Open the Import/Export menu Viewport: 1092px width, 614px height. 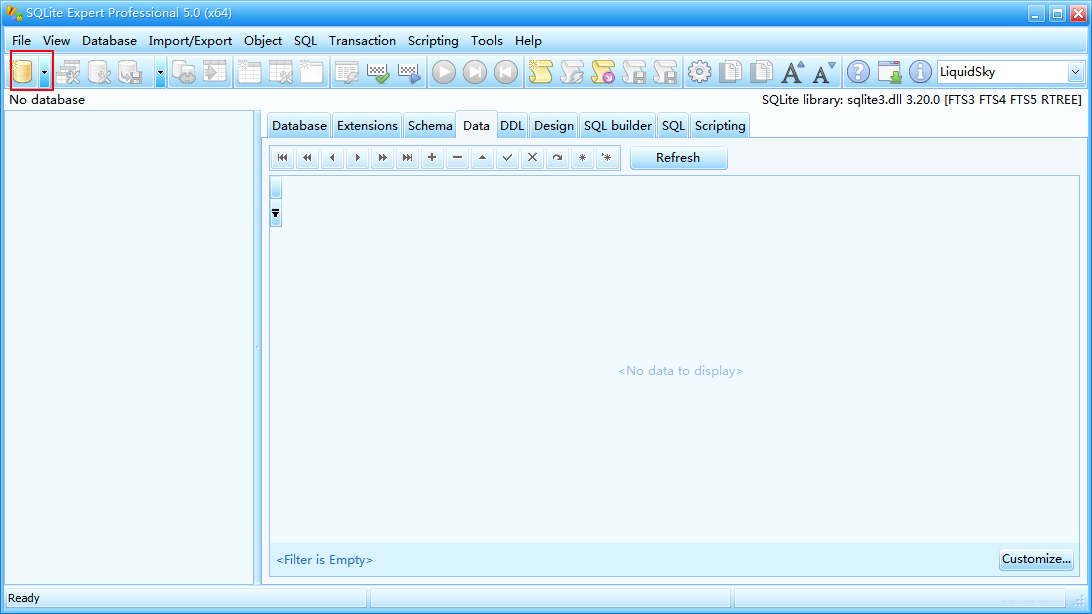click(x=190, y=41)
